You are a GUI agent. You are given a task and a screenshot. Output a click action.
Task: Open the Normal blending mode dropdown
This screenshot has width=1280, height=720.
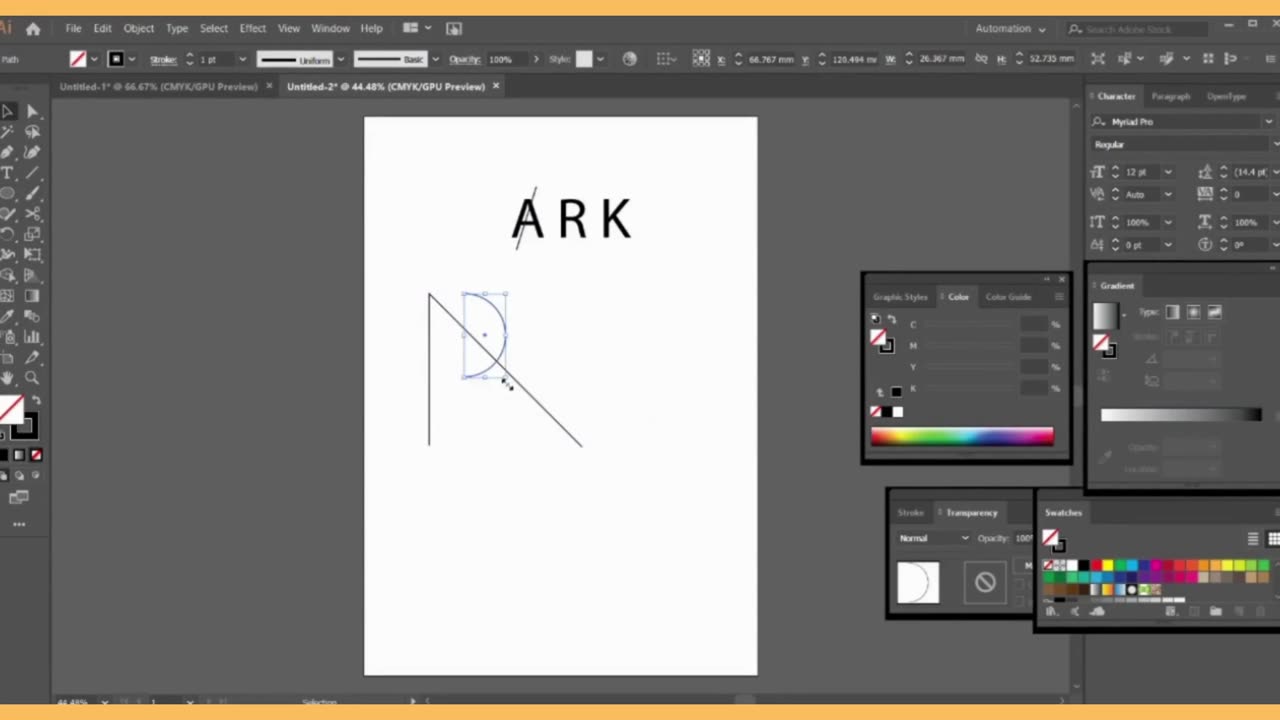click(934, 539)
